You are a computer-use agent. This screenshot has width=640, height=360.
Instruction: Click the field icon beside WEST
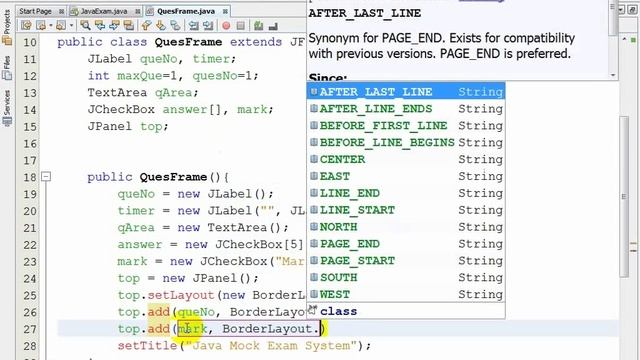[314, 294]
